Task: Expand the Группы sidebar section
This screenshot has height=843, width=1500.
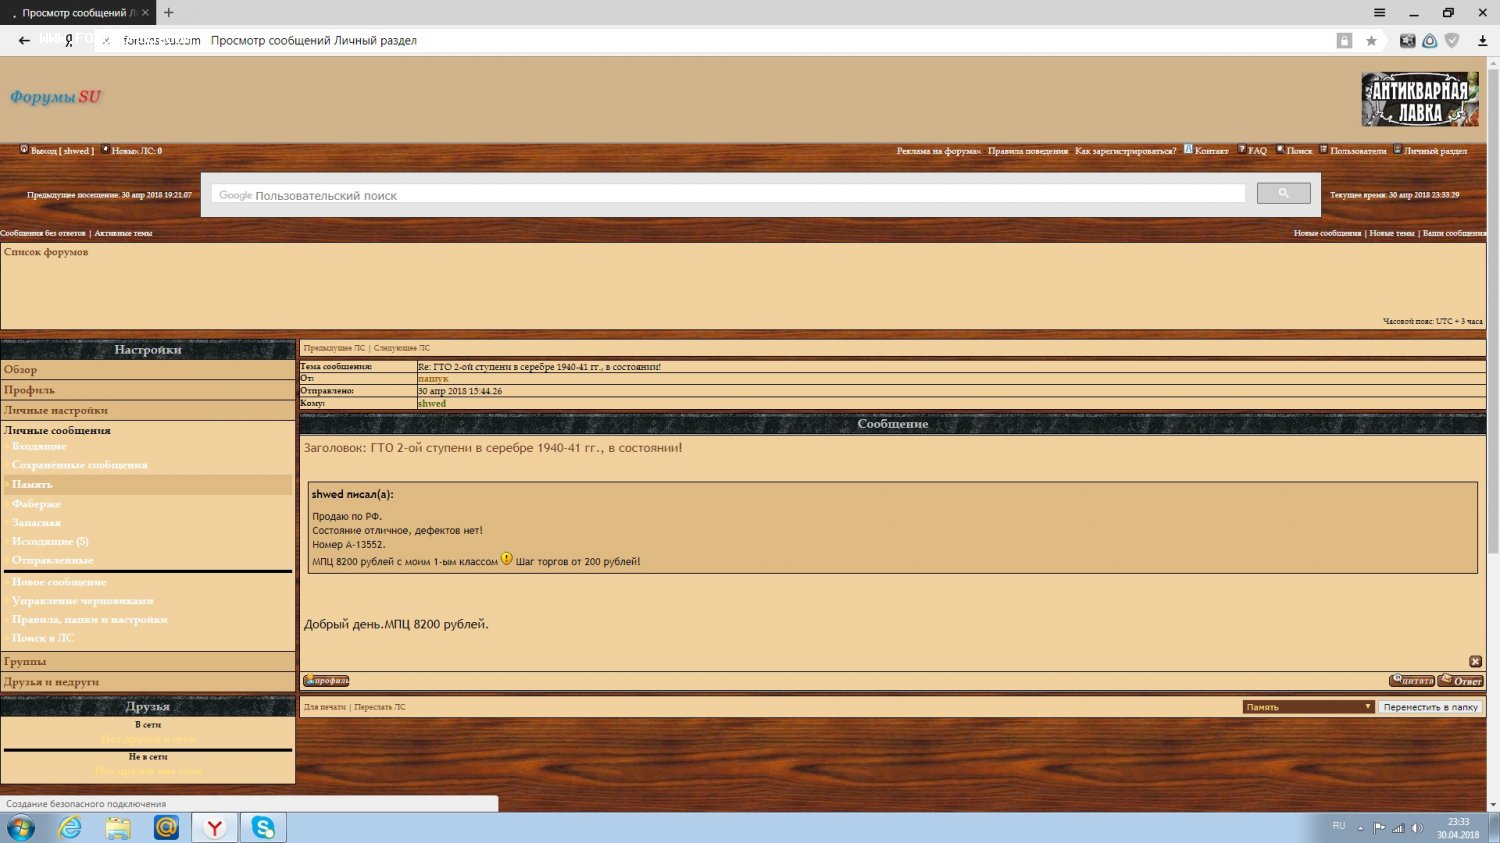Action: coord(25,662)
